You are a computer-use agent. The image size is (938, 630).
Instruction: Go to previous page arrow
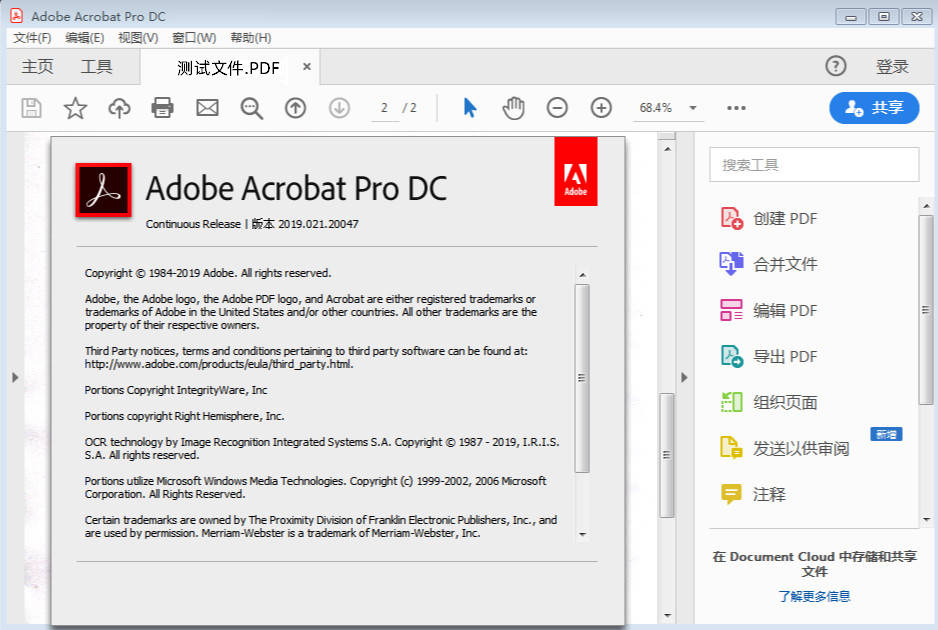tap(295, 108)
